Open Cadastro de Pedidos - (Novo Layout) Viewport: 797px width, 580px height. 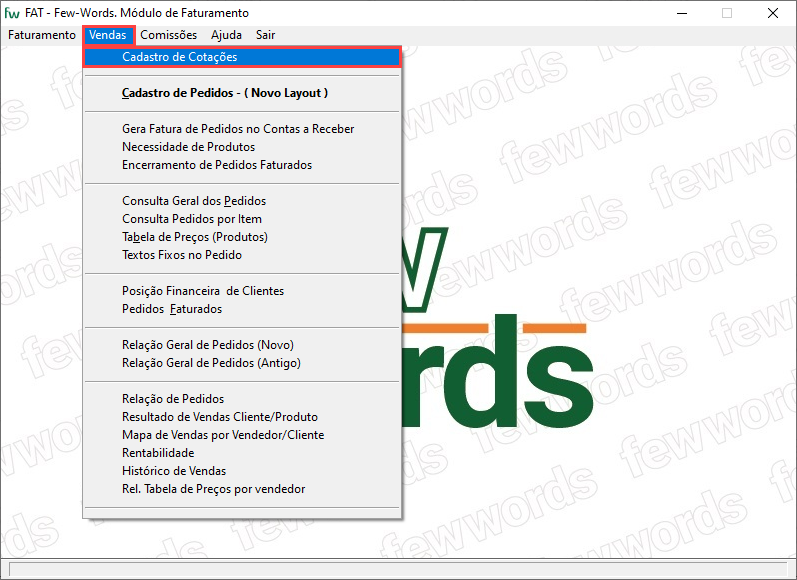pos(242,93)
